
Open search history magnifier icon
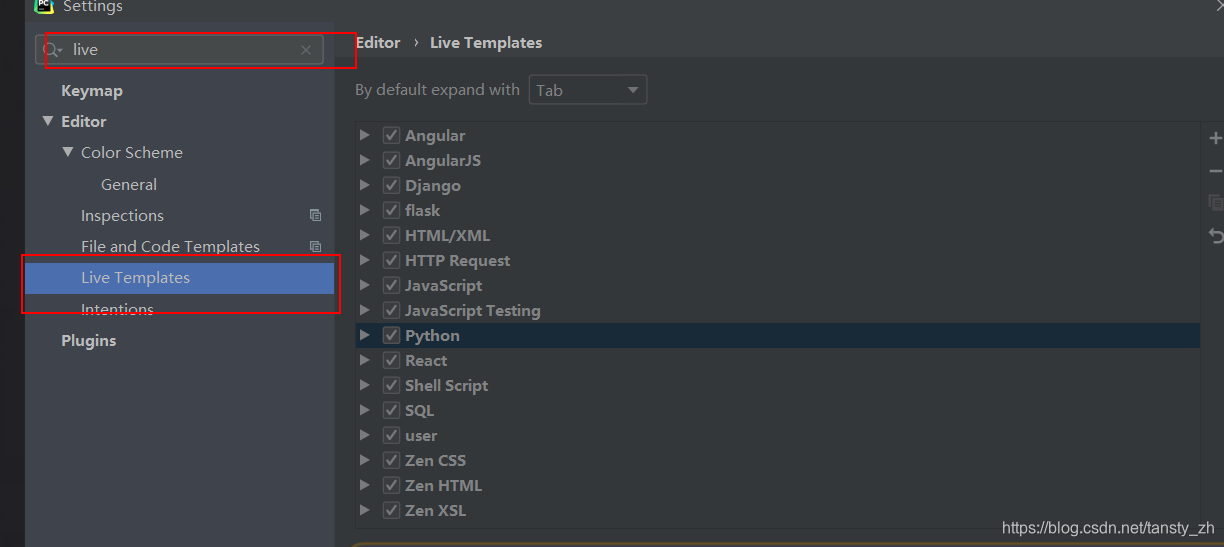pyautogui.click(x=52, y=50)
